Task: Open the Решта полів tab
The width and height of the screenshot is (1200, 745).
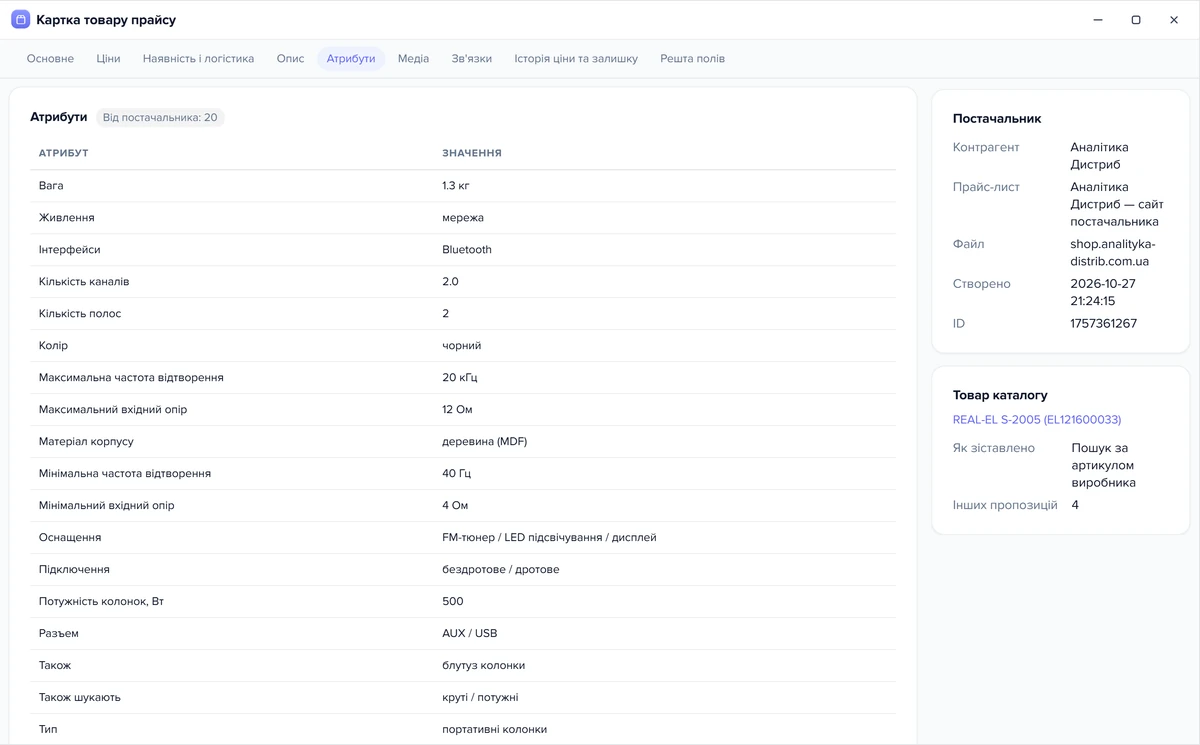Action: click(x=693, y=59)
